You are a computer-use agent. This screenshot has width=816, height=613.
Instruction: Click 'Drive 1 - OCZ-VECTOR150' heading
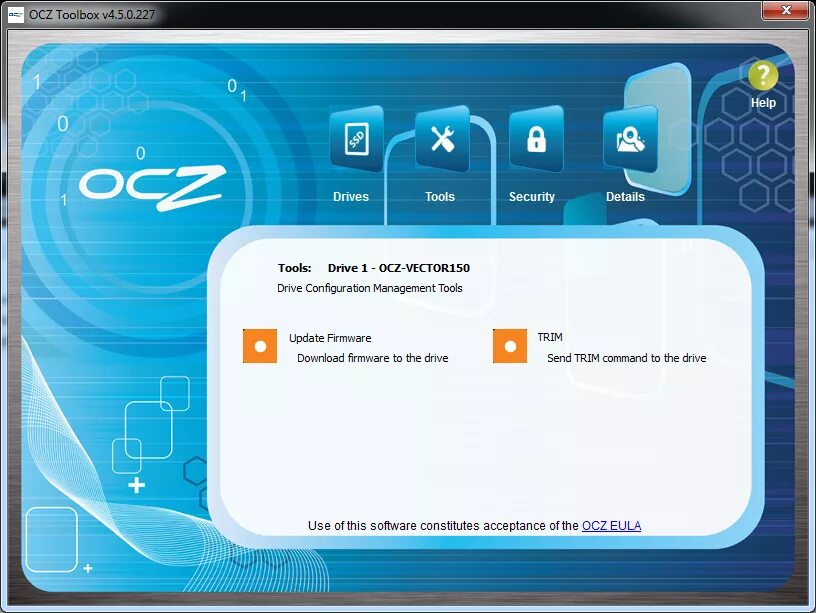coord(399,268)
